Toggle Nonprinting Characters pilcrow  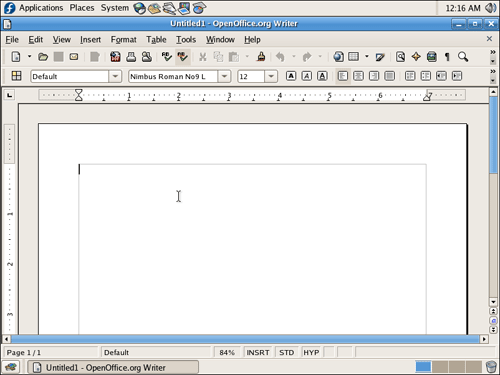[447, 57]
